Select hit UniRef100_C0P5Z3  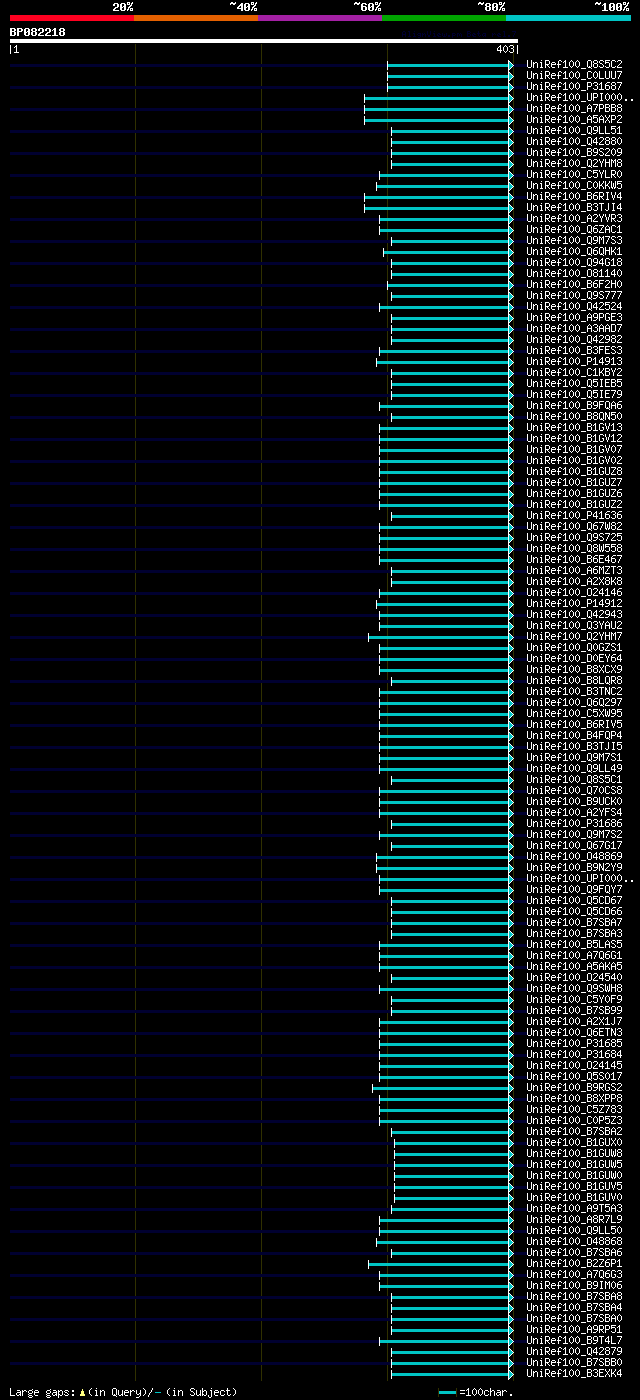click(x=574, y=1120)
